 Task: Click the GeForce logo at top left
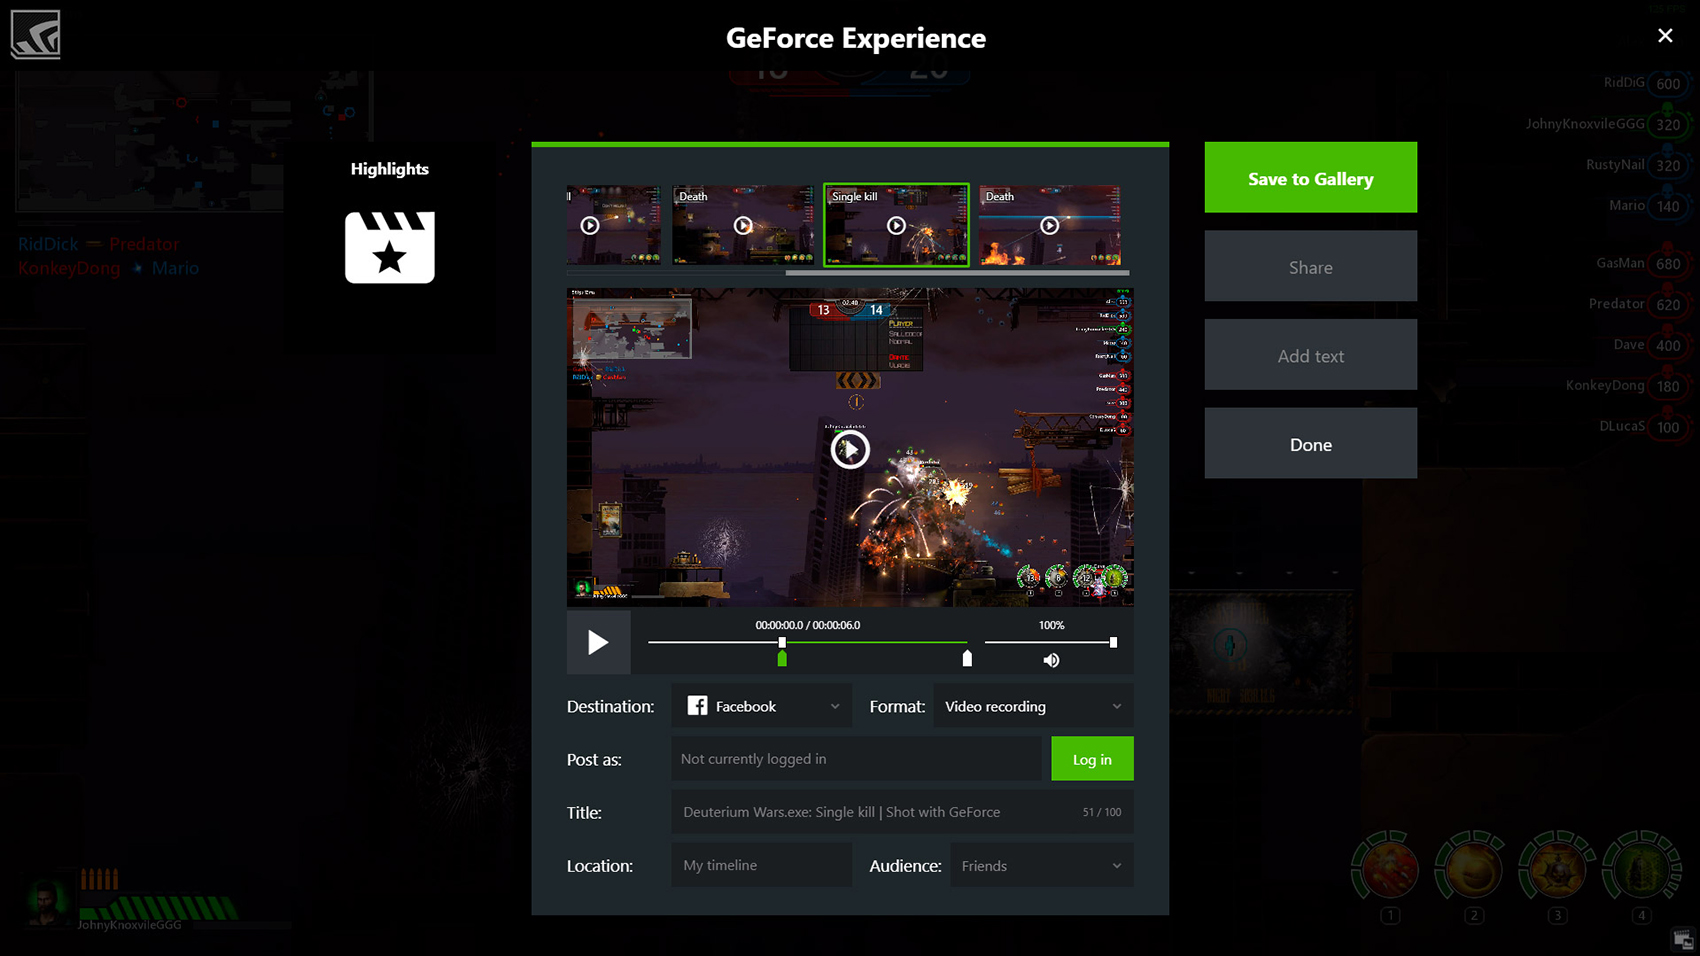pos(36,35)
